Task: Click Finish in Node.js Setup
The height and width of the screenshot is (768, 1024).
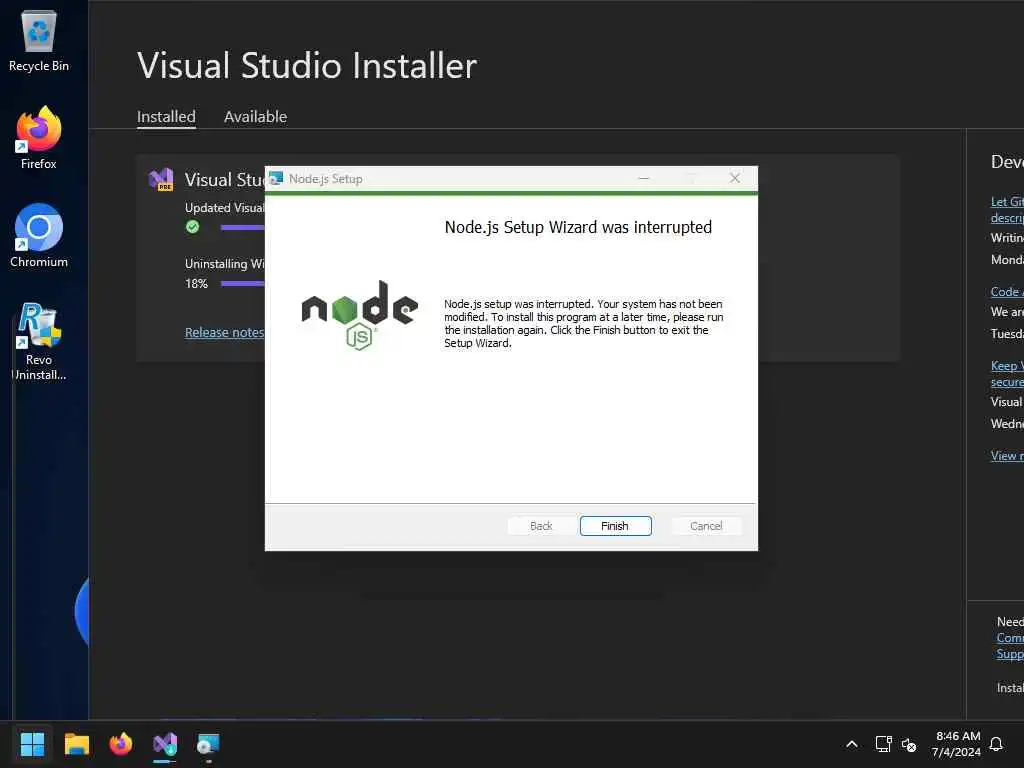Action: coord(615,526)
